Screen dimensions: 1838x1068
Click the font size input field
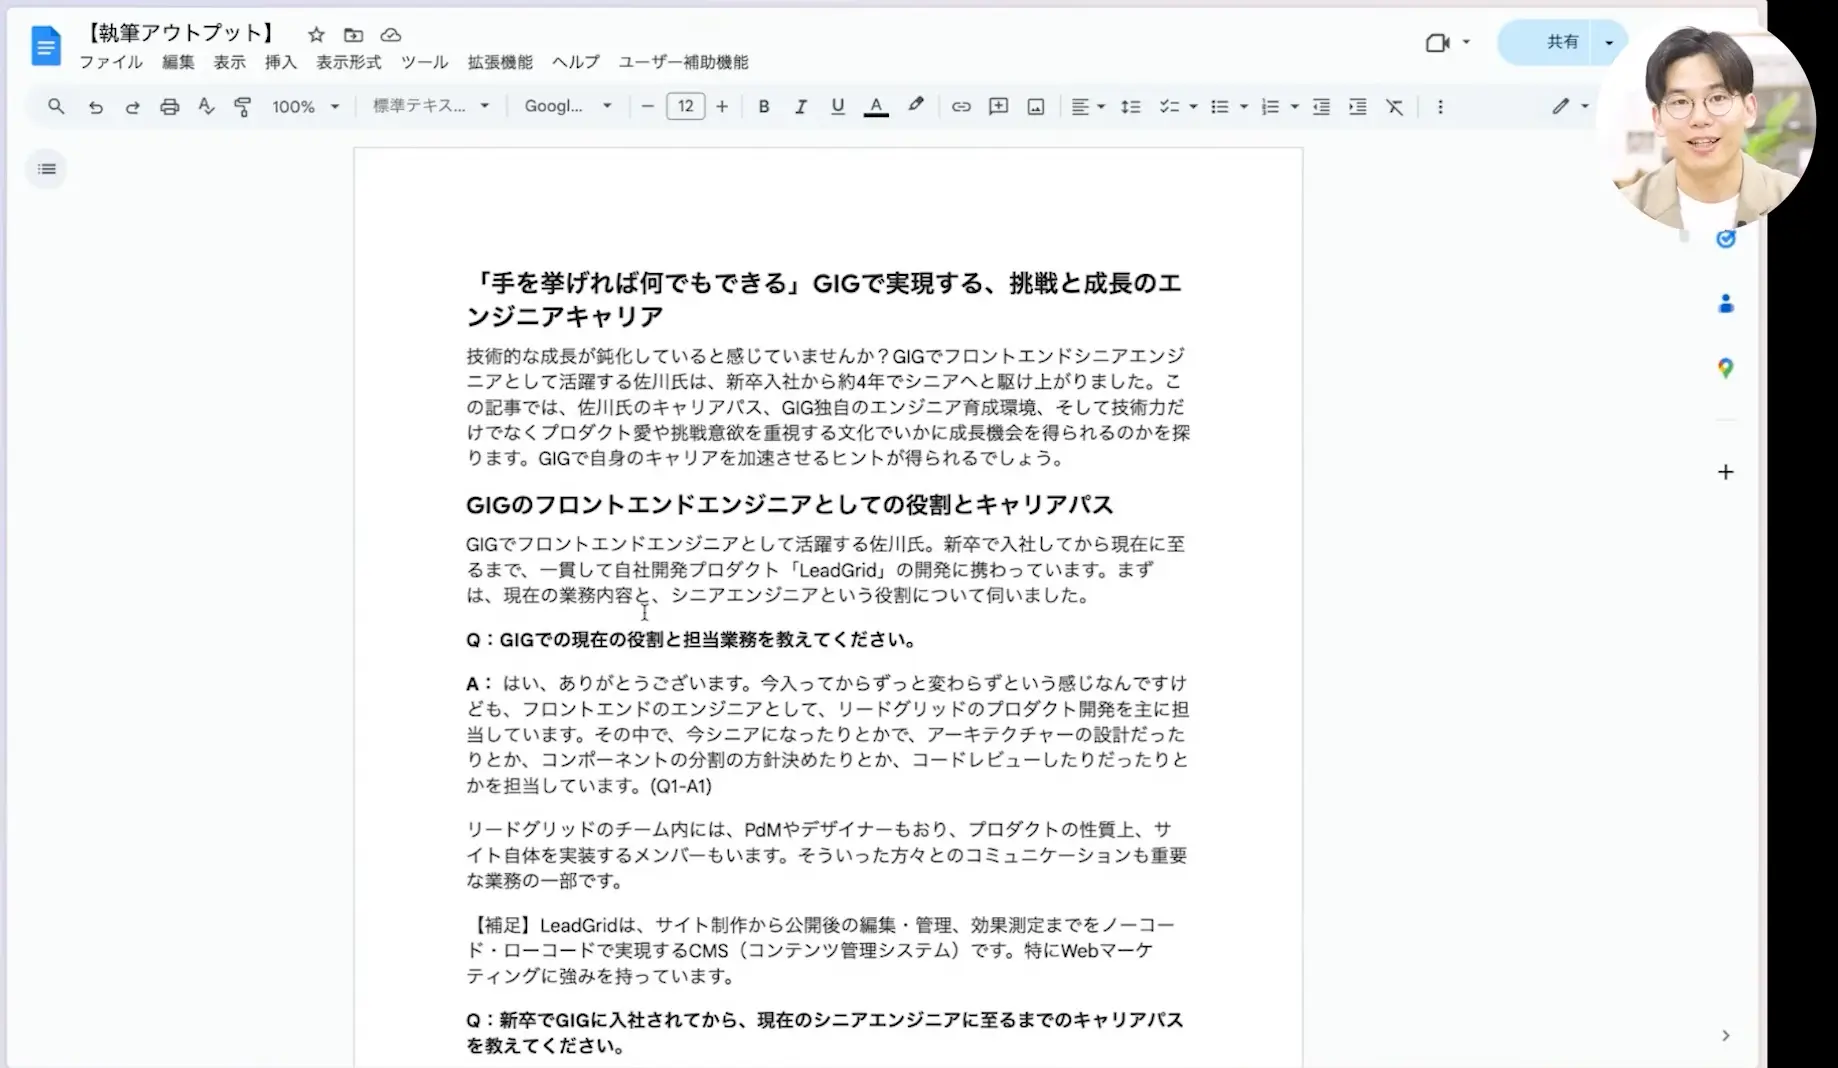click(685, 106)
